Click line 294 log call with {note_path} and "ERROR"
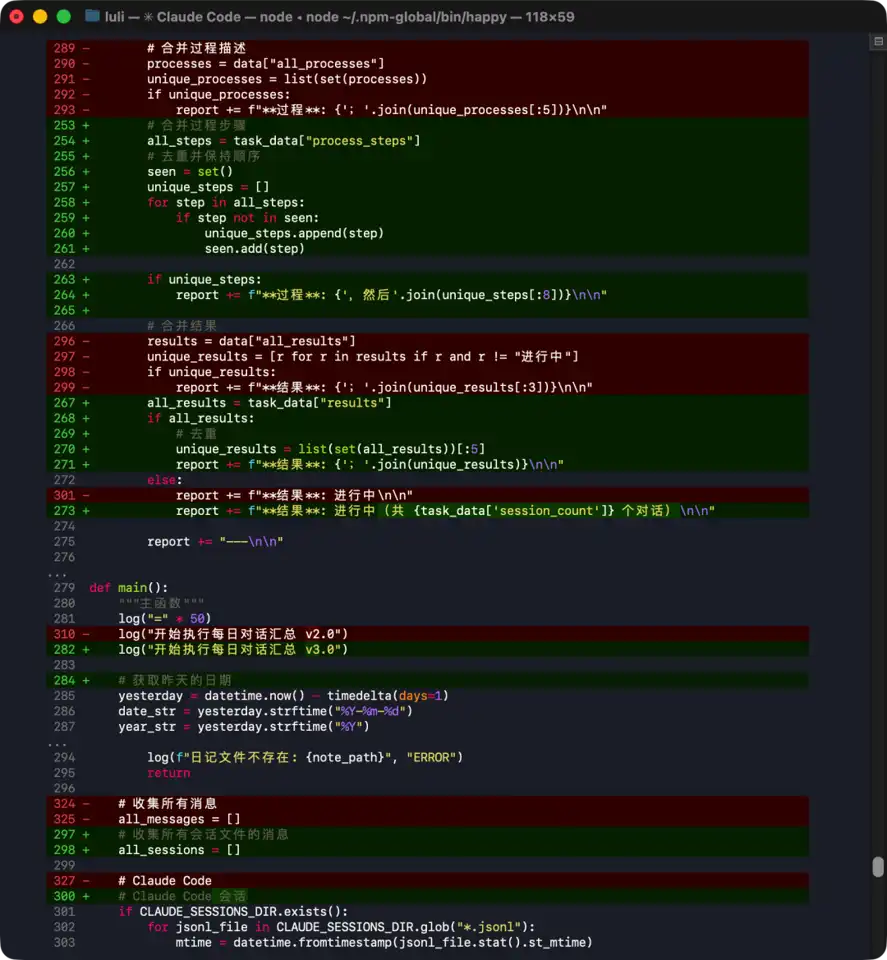This screenshot has width=887, height=960. point(305,757)
